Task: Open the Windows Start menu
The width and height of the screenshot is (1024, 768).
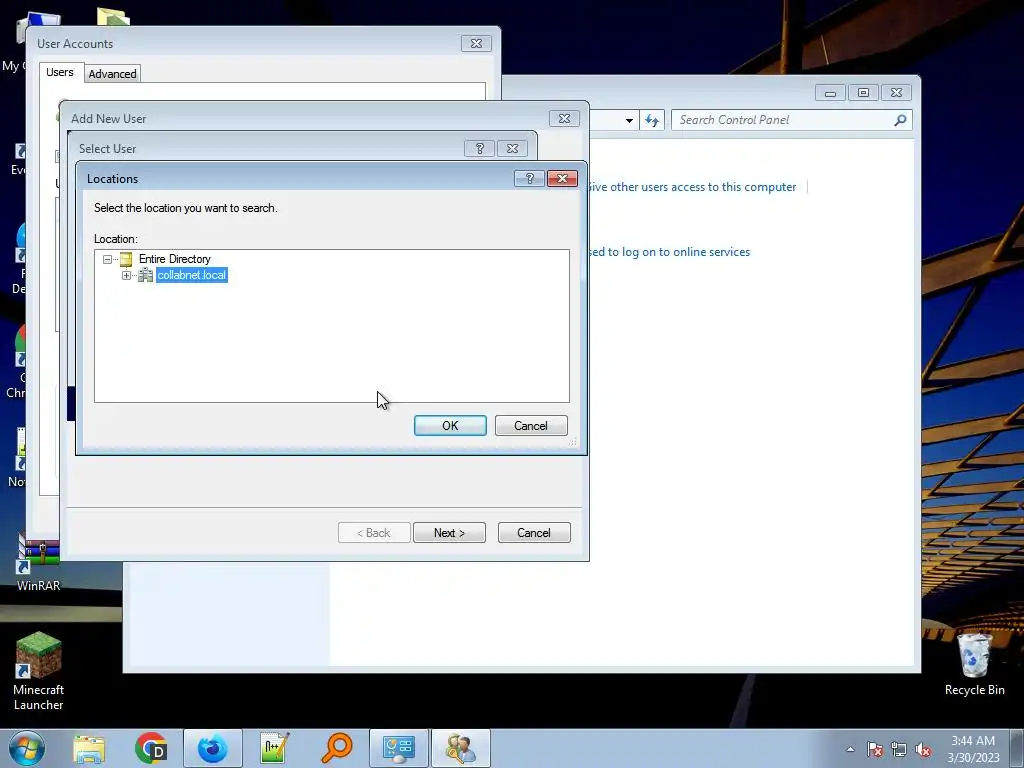Action: 27,748
